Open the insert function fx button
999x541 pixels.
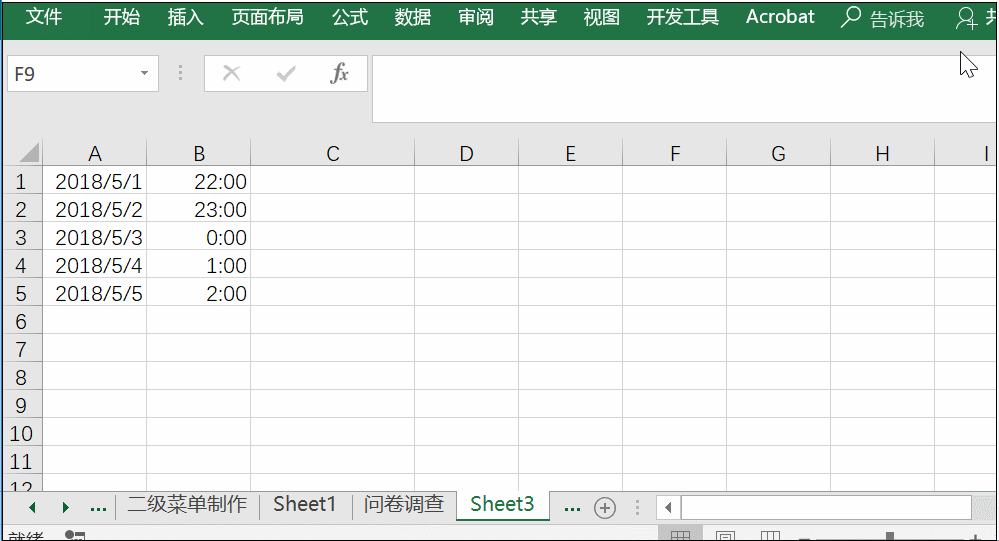click(x=340, y=74)
